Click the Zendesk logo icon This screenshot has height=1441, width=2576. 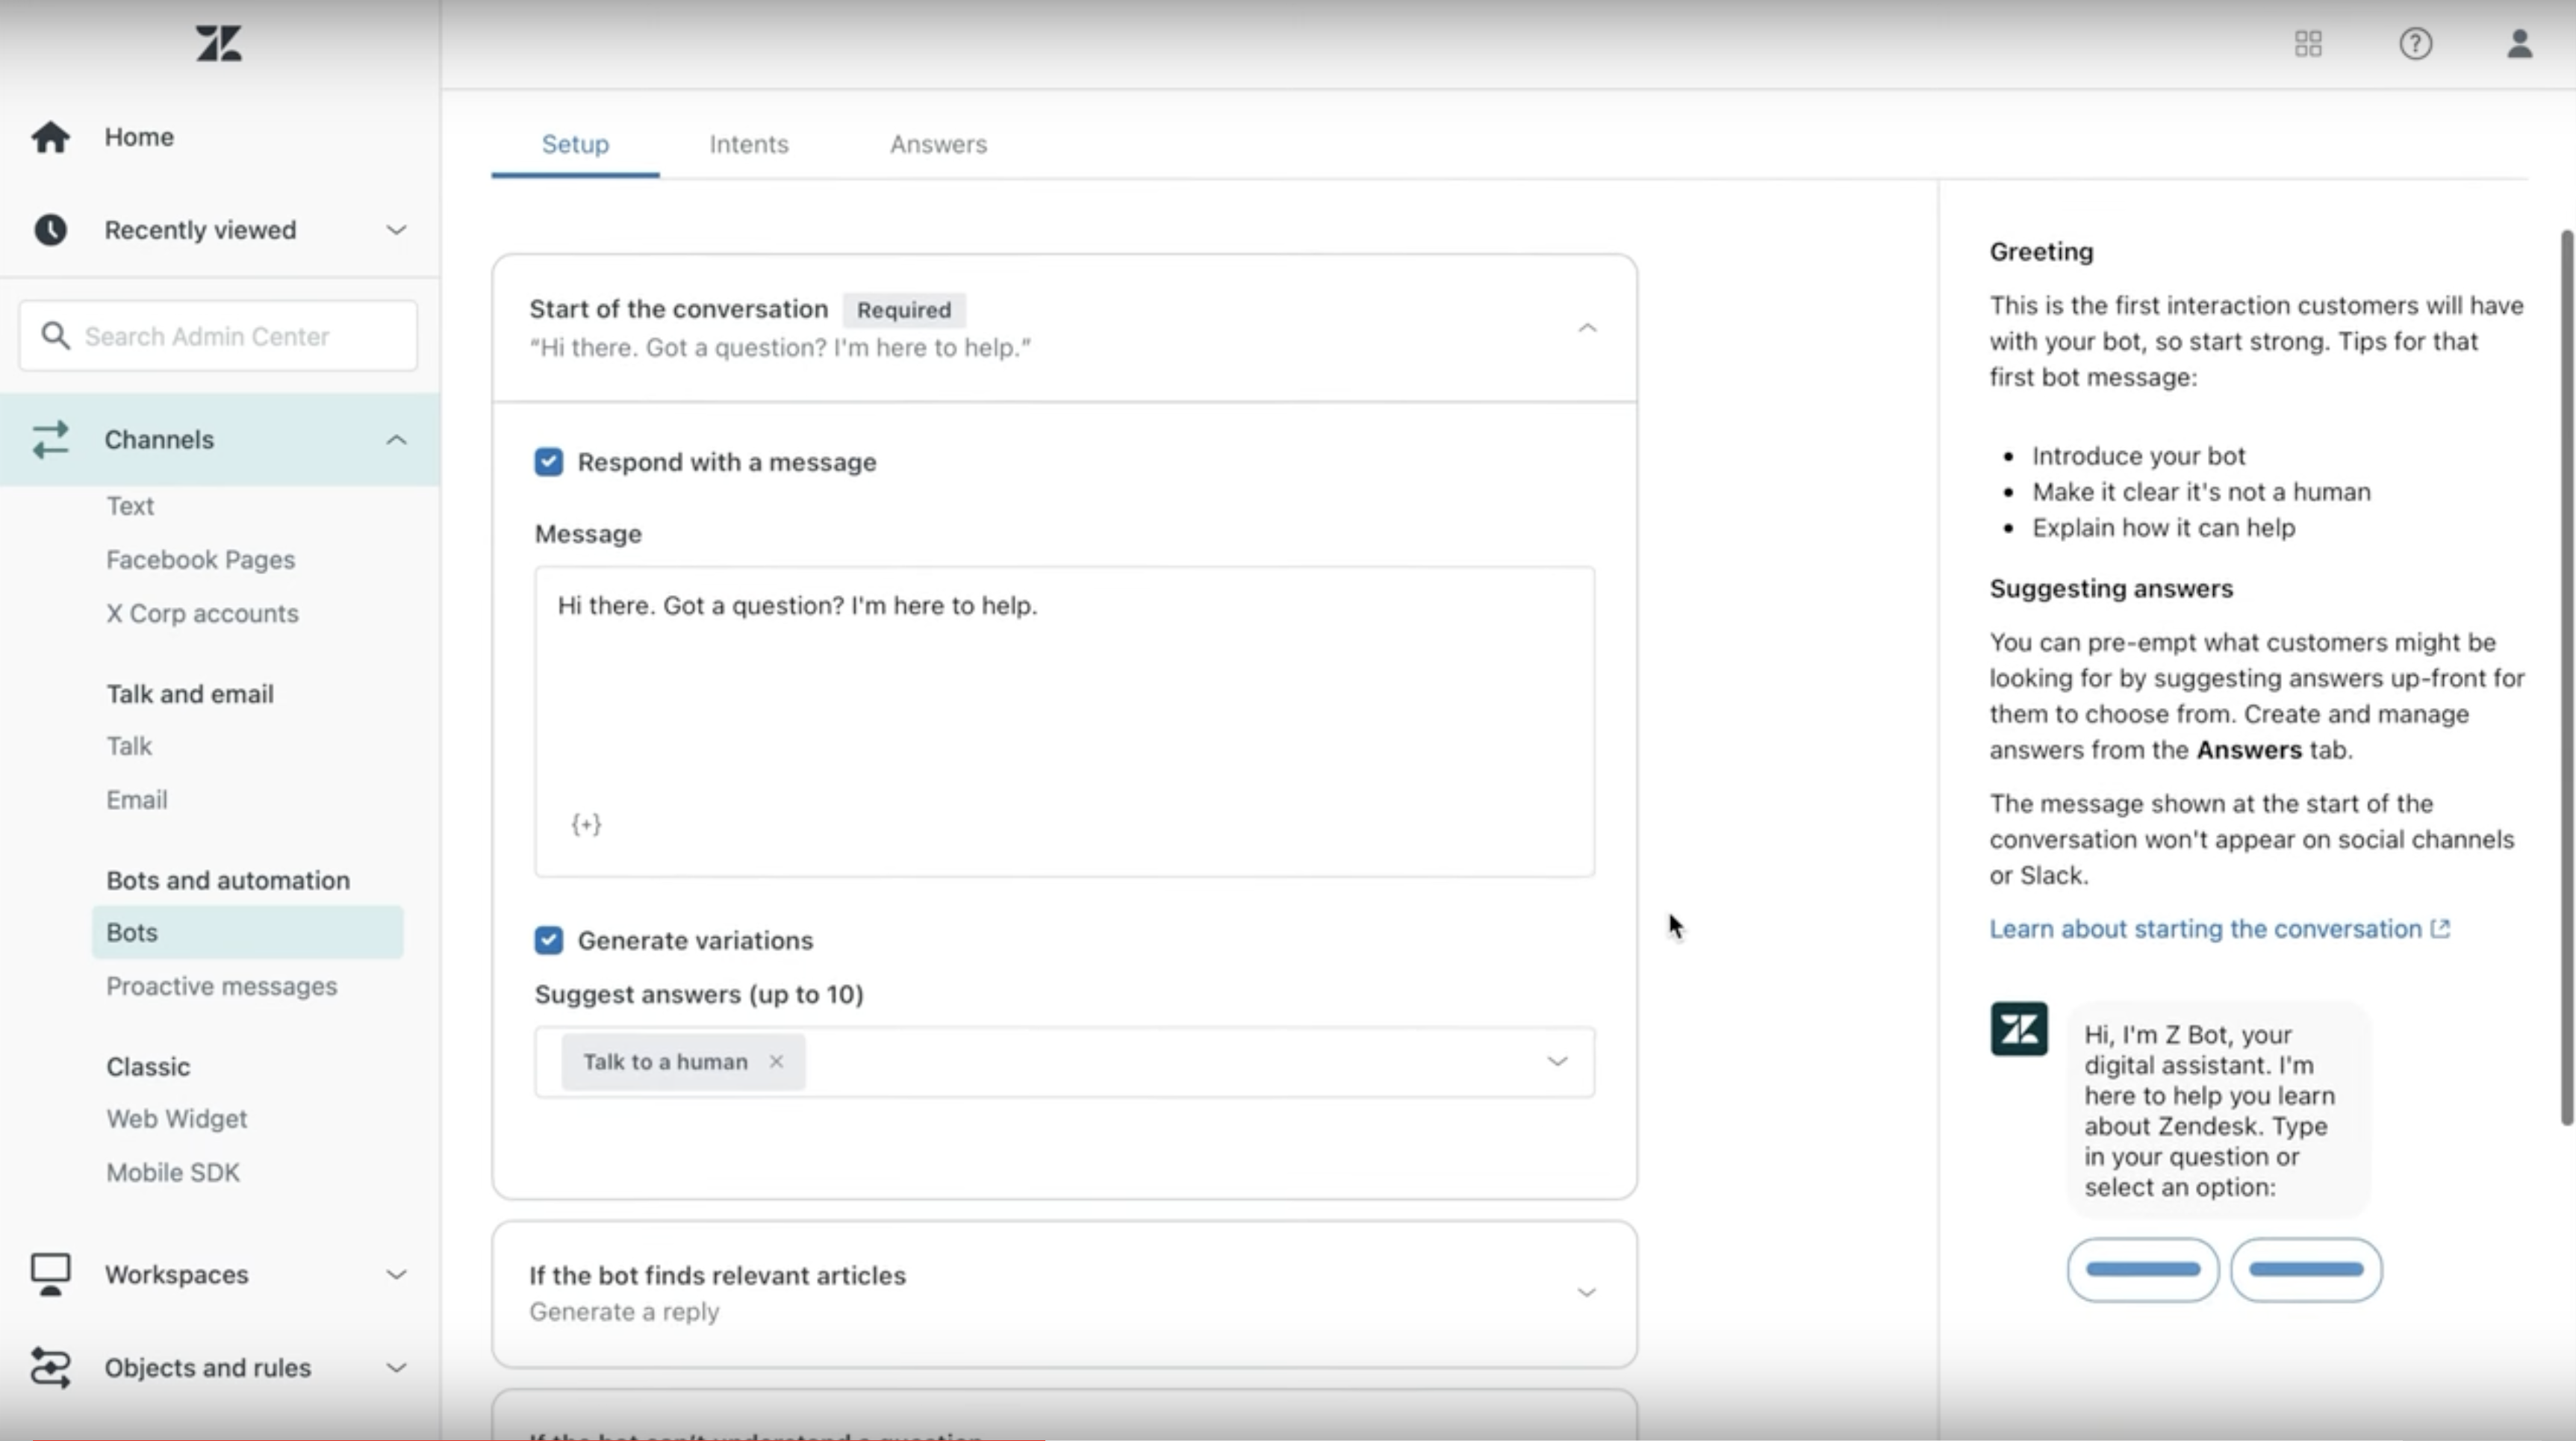219,44
